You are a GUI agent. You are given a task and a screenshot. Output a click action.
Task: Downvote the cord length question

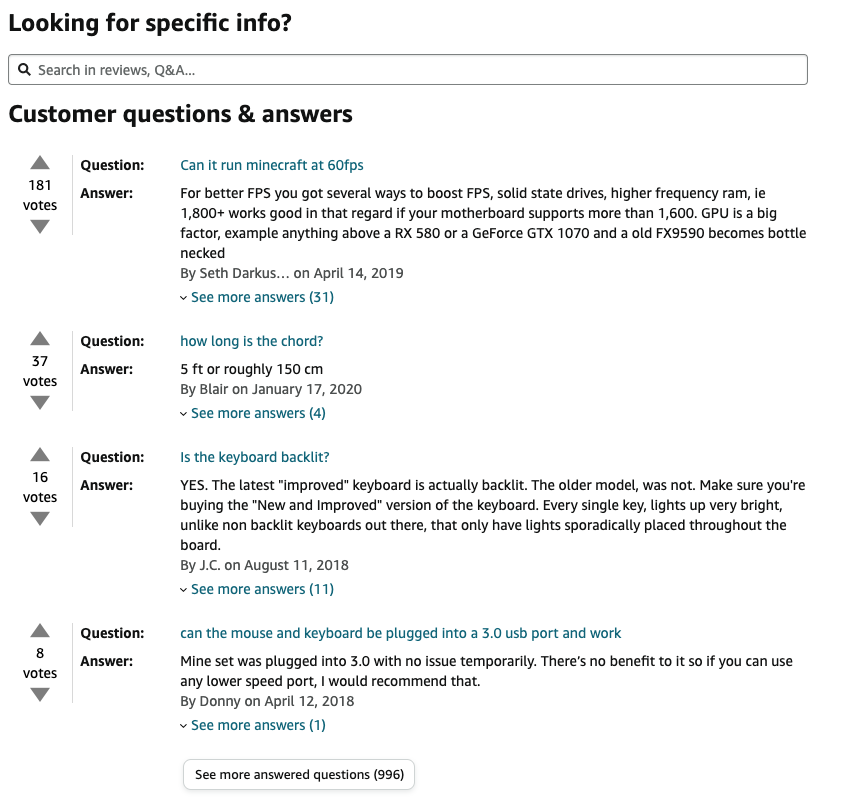pyautogui.click(x=39, y=403)
